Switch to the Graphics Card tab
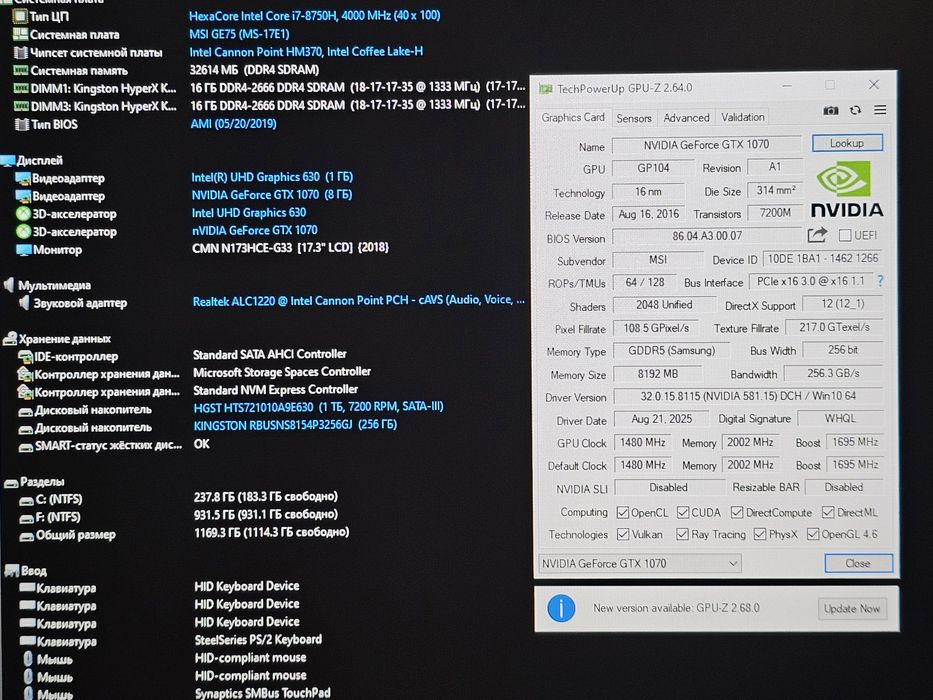 572,117
